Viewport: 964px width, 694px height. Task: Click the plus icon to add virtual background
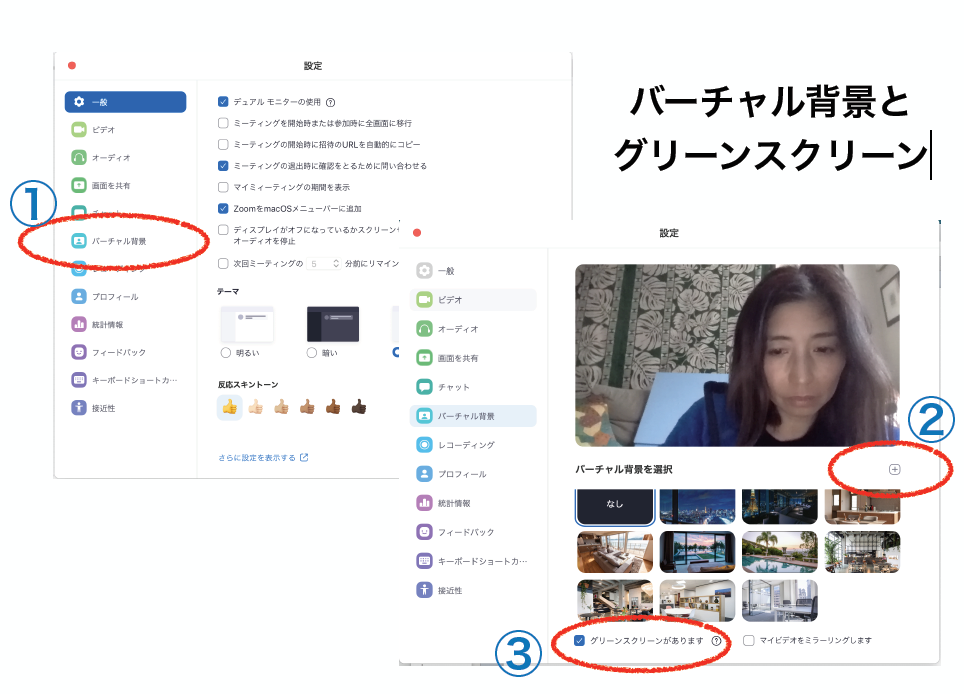894,469
